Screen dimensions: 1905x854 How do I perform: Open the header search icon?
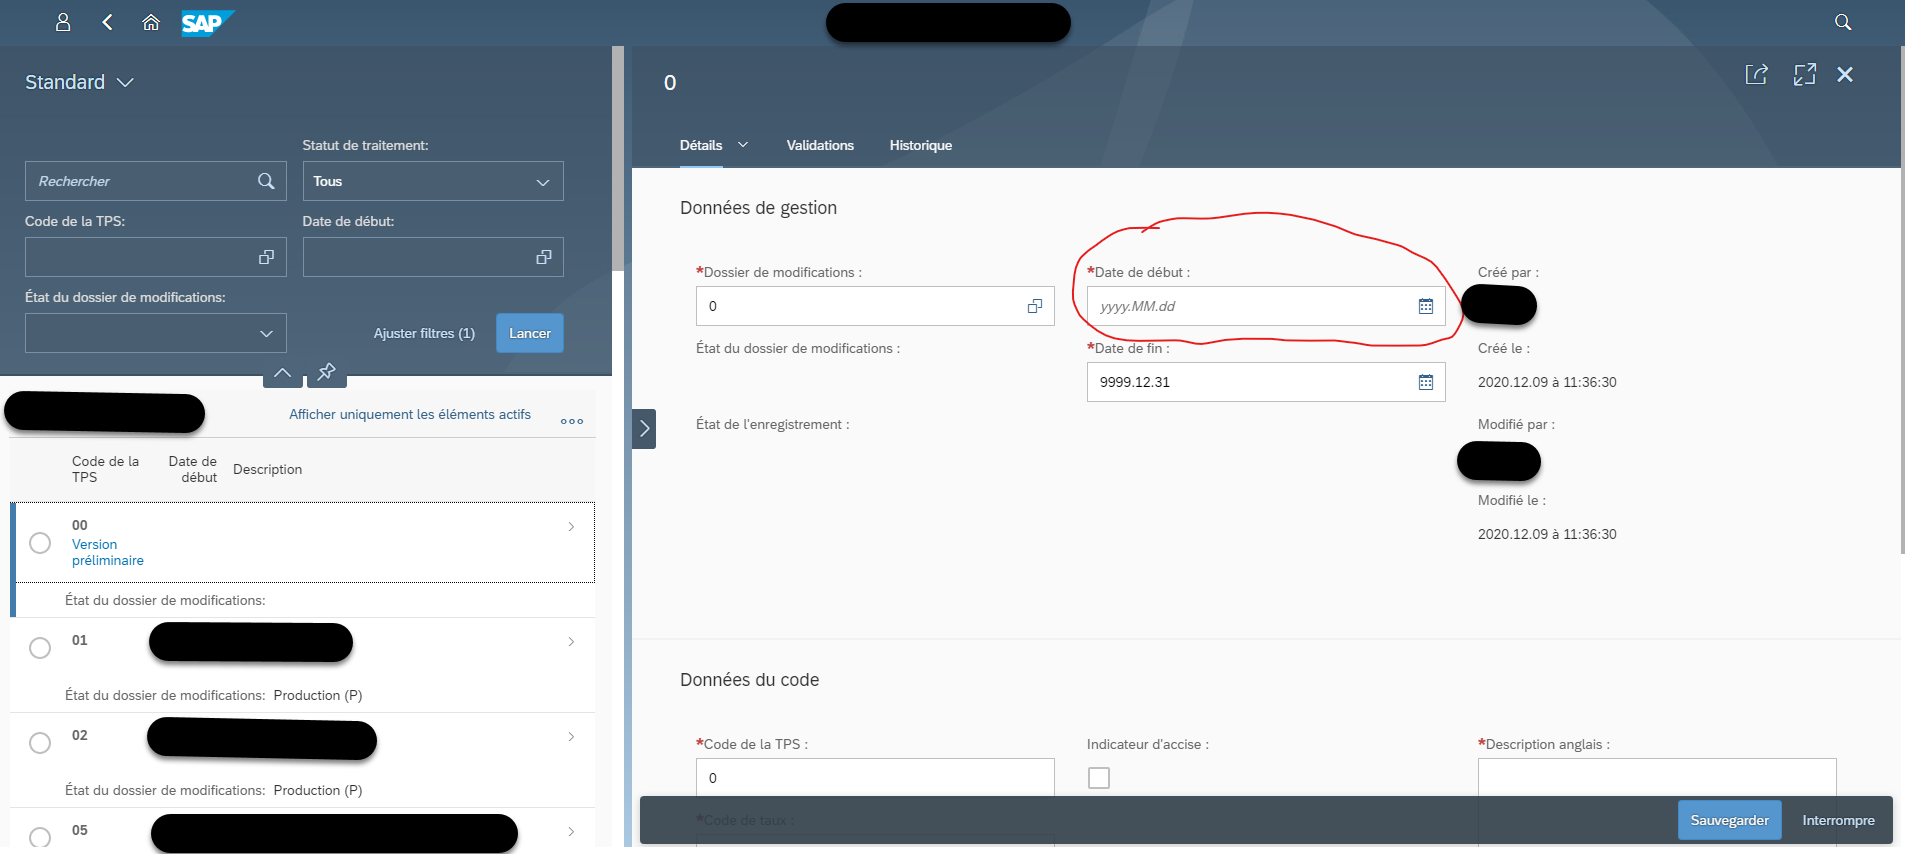[x=1843, y=22]
